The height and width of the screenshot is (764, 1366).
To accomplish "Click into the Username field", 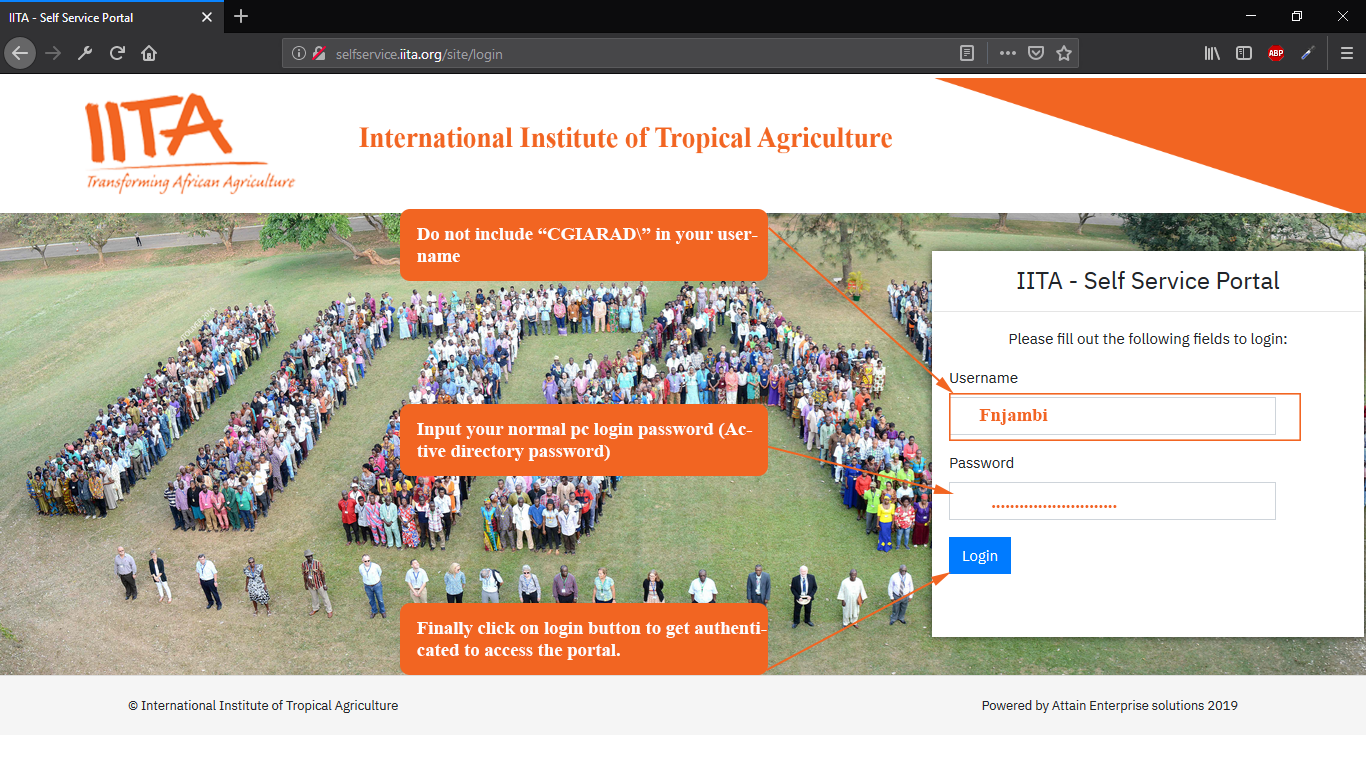I will (1112, 416).
